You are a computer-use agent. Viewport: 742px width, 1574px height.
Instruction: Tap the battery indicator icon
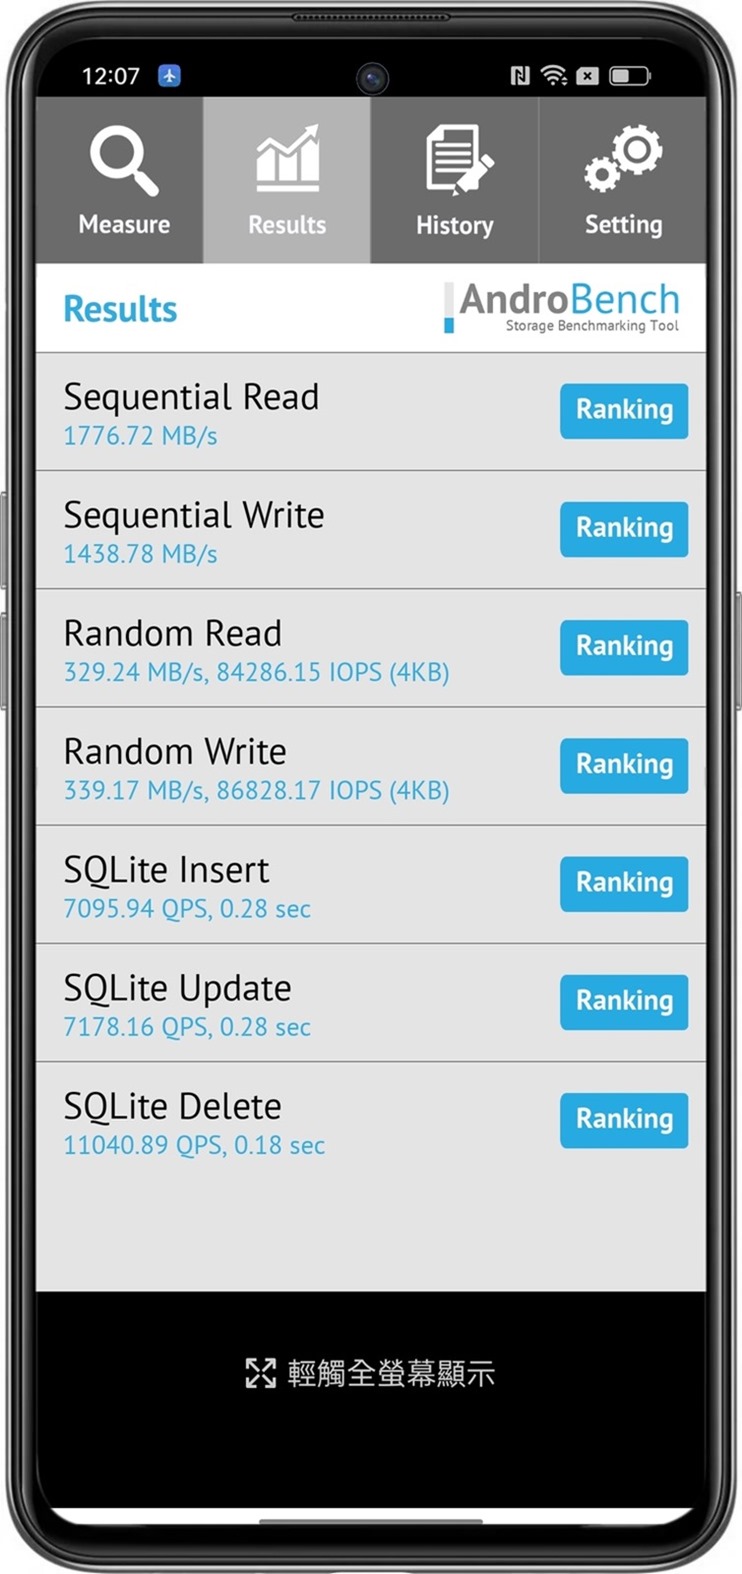click(x=630, y=76)
